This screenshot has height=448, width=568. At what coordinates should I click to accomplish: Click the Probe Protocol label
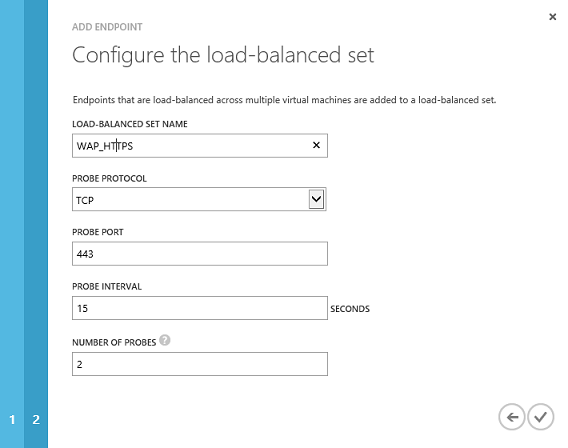[109, 179]
